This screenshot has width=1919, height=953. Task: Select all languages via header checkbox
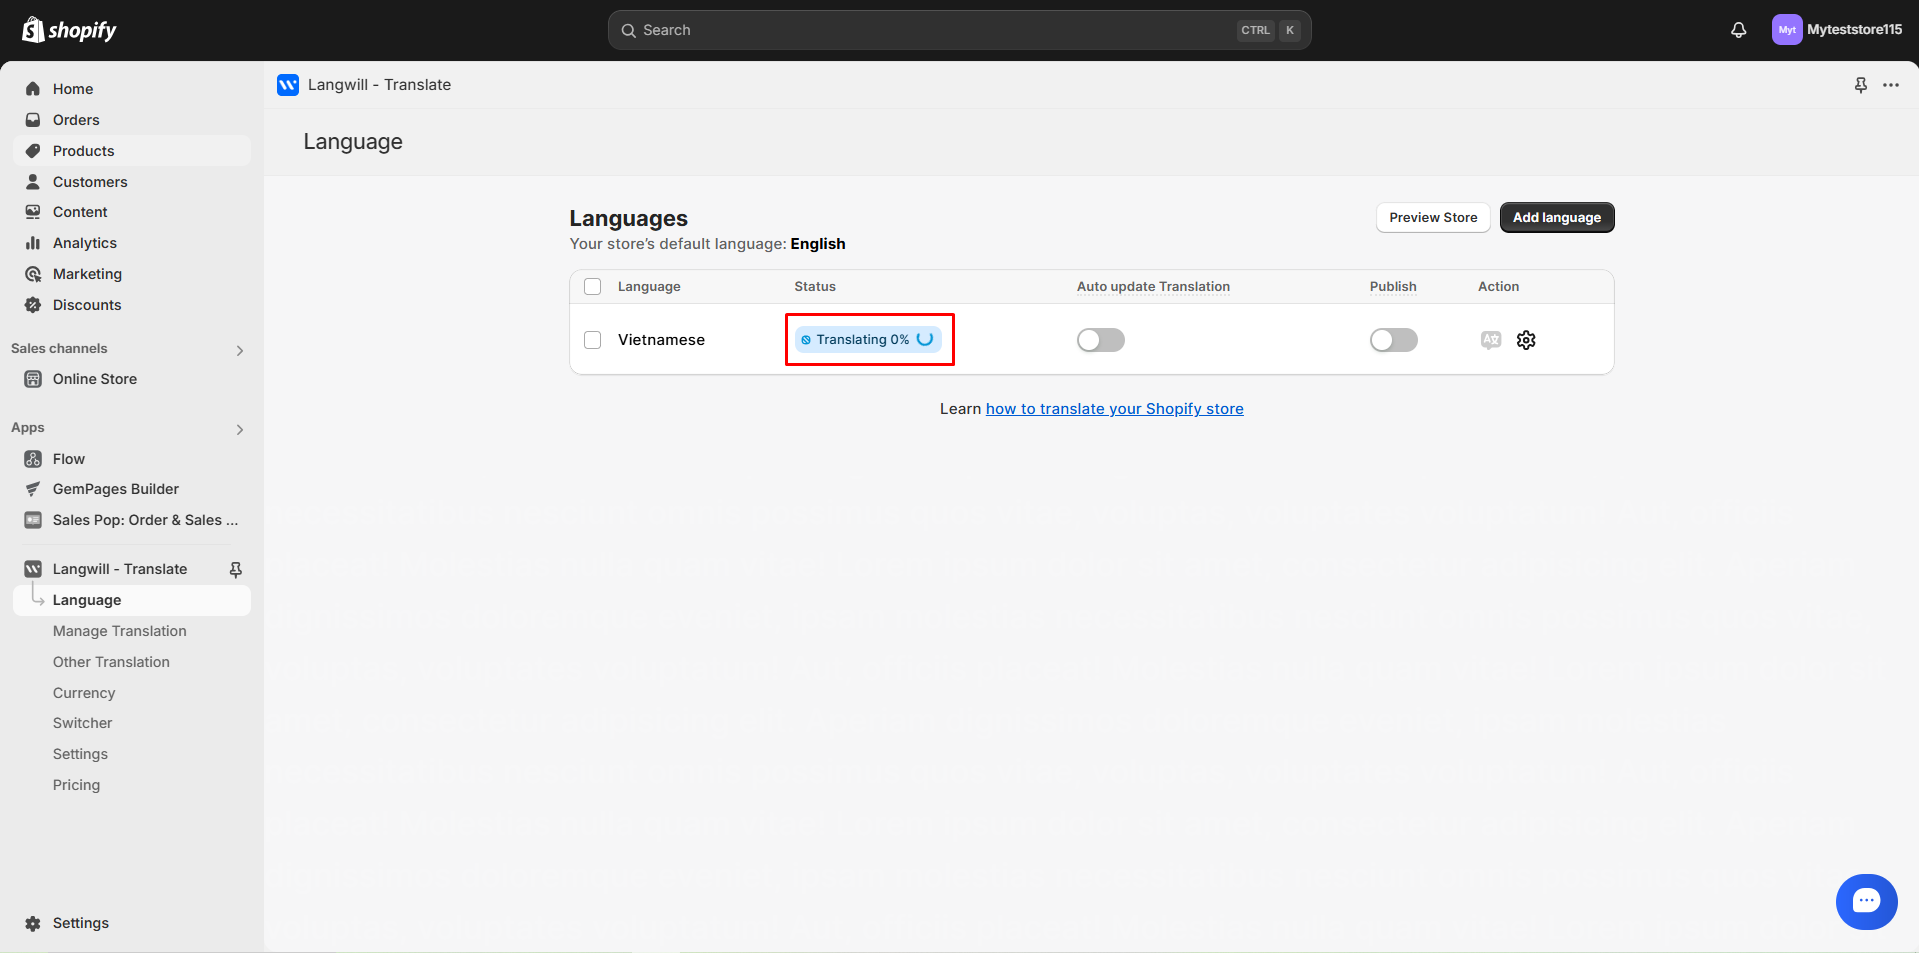(x=592, y=286)
